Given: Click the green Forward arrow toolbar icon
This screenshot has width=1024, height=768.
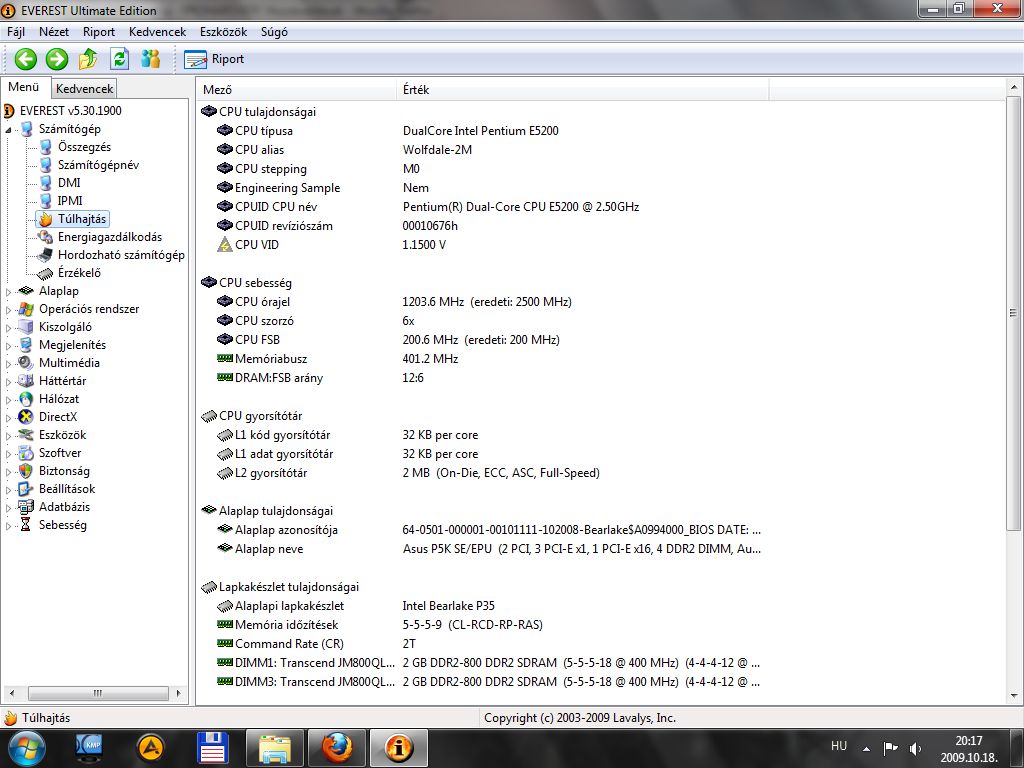Looking at the screenshot, I should click(x=57, y=59).
